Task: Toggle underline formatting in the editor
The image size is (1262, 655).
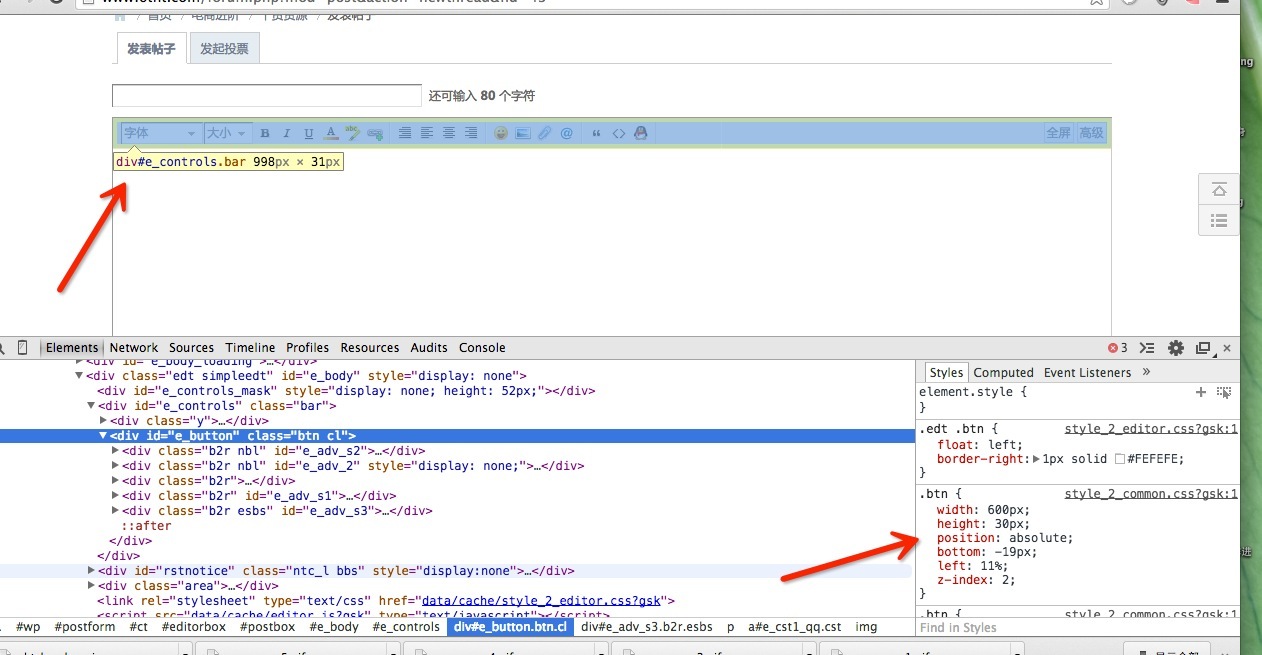Action: click(x=308, y=133)
